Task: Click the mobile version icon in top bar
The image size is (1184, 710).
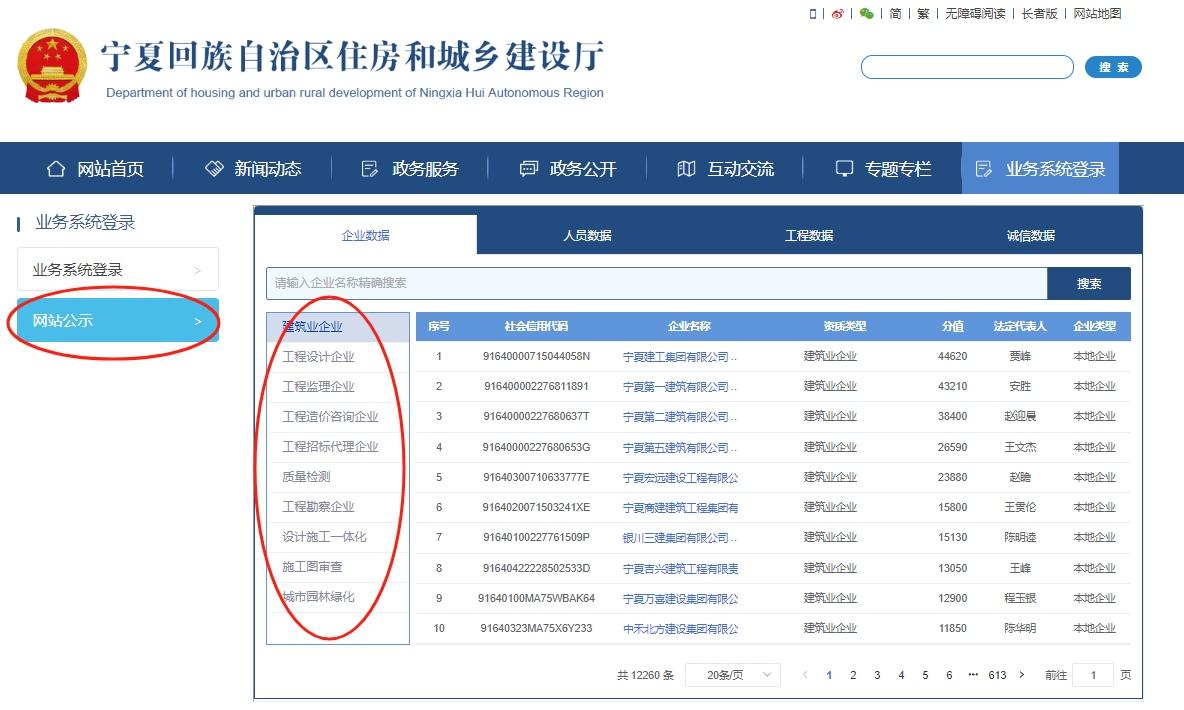Action: coord(812,14)
